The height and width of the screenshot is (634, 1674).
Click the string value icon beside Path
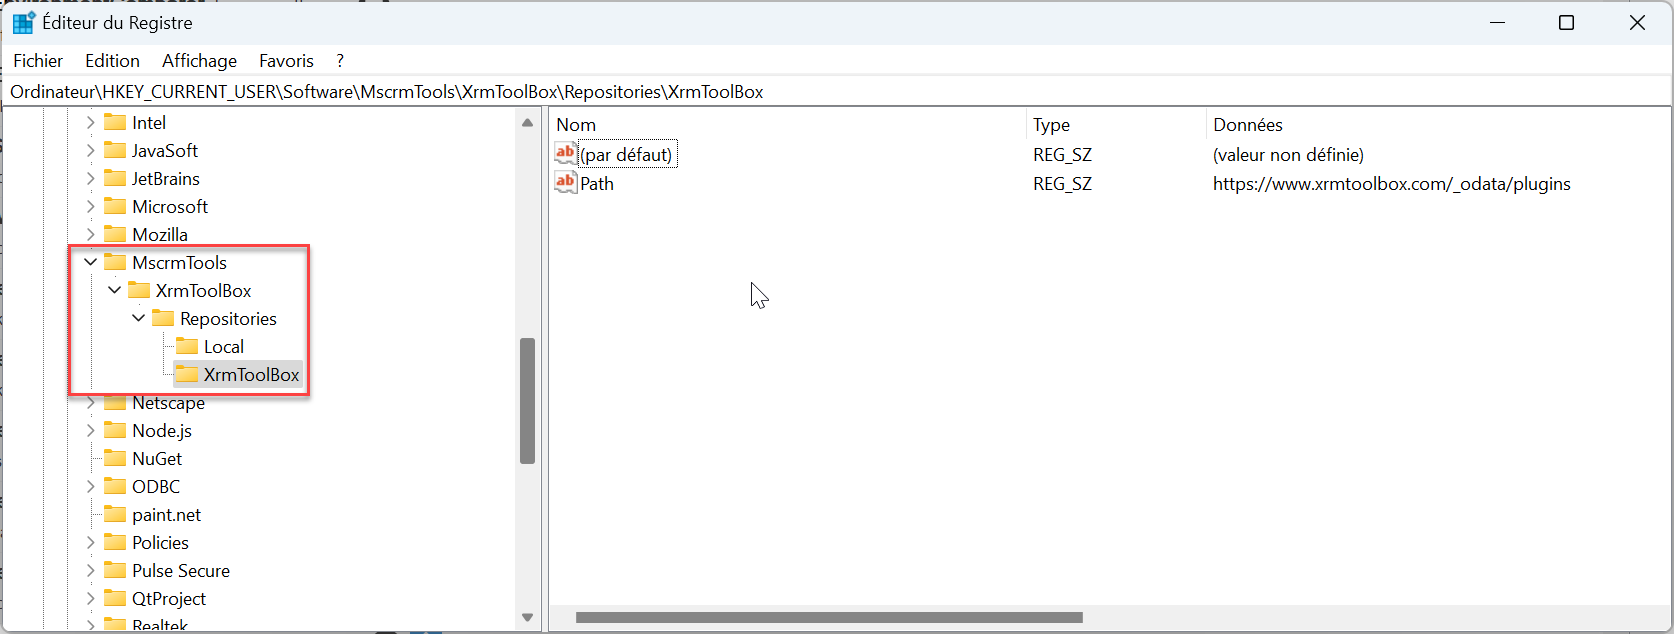[x=566, y=182]
